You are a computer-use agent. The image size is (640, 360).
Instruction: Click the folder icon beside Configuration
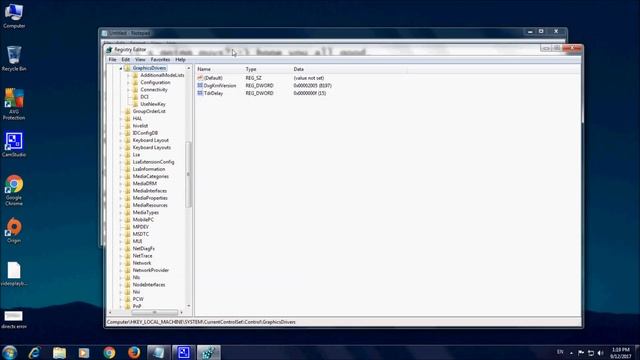point(136,82)
